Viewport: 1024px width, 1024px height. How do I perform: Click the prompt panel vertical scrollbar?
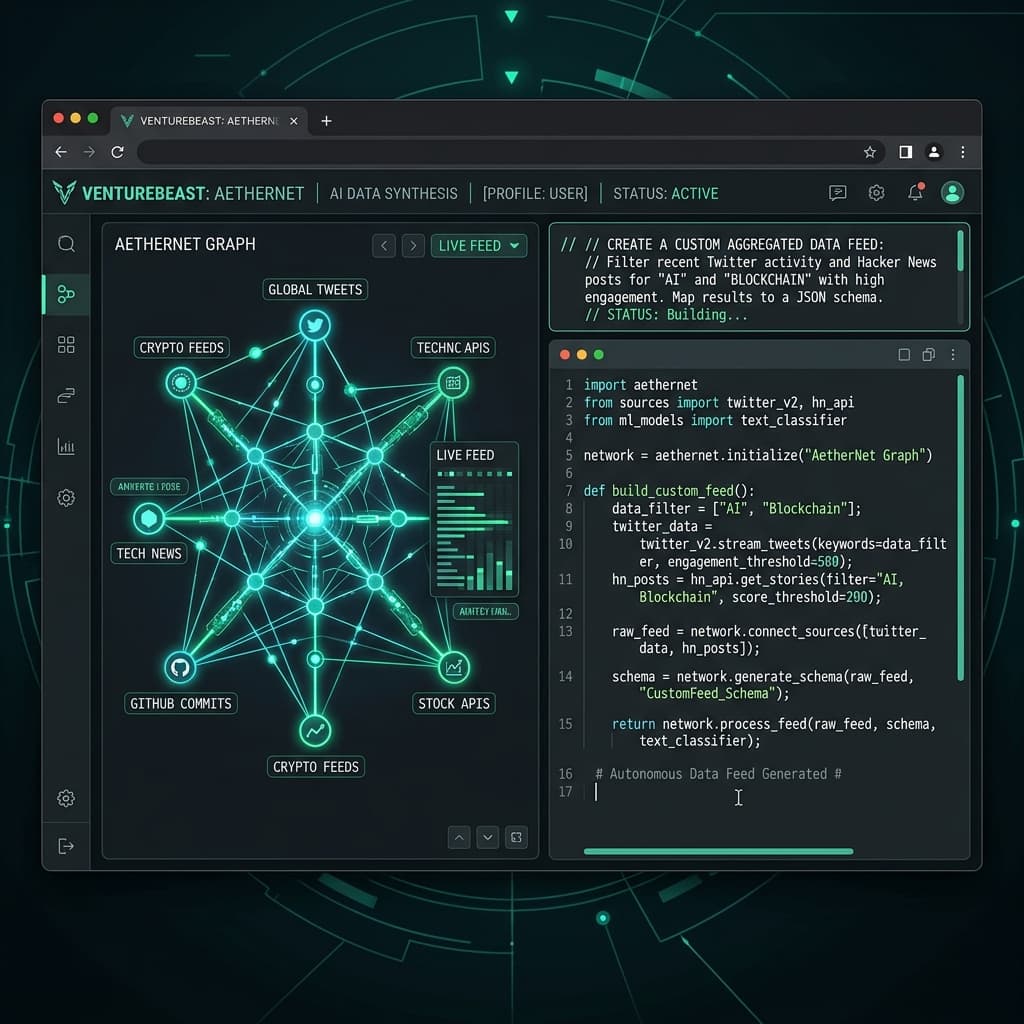coord(961,251)
